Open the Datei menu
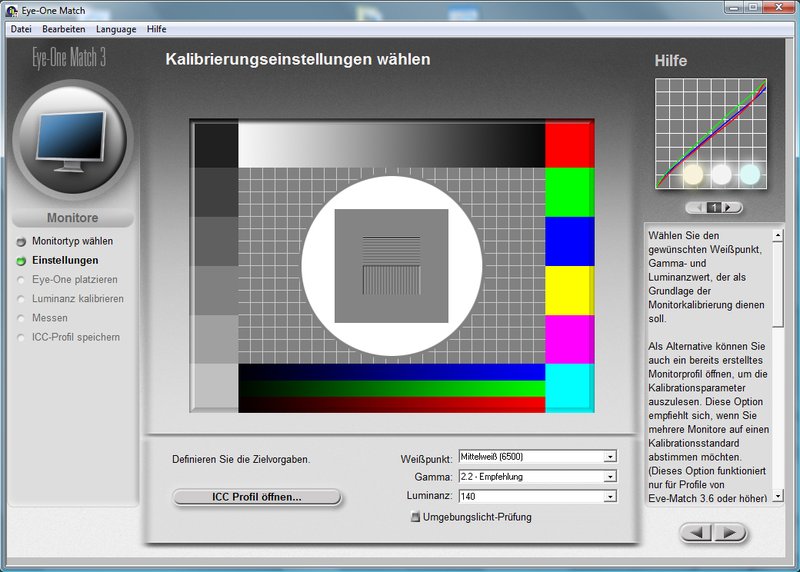 [x=21, y=29]
